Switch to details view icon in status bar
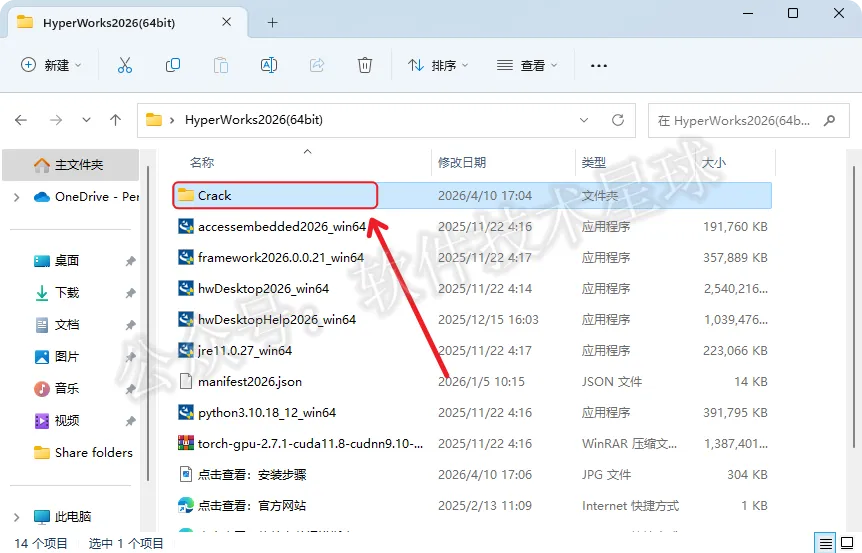Screen dimensions: 862x553 (825, 544)
